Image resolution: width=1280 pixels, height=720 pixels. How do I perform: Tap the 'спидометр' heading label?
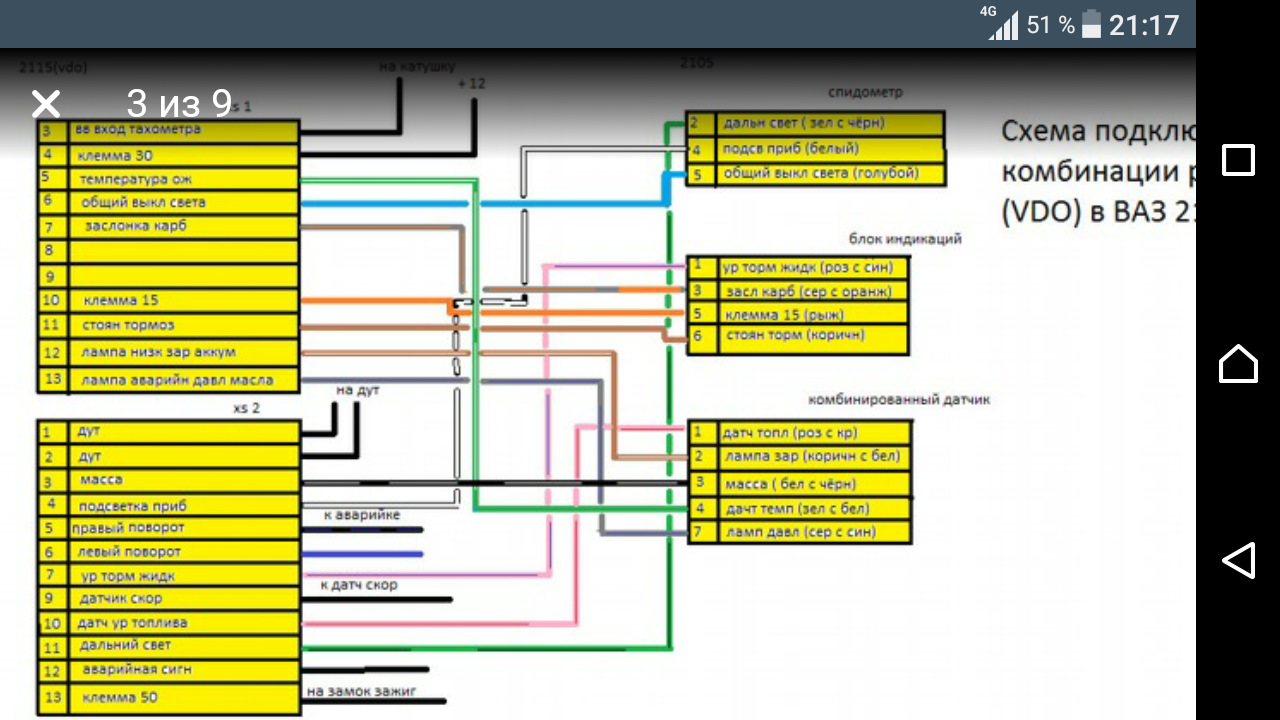pyautogui.click(x=866, y=92)
